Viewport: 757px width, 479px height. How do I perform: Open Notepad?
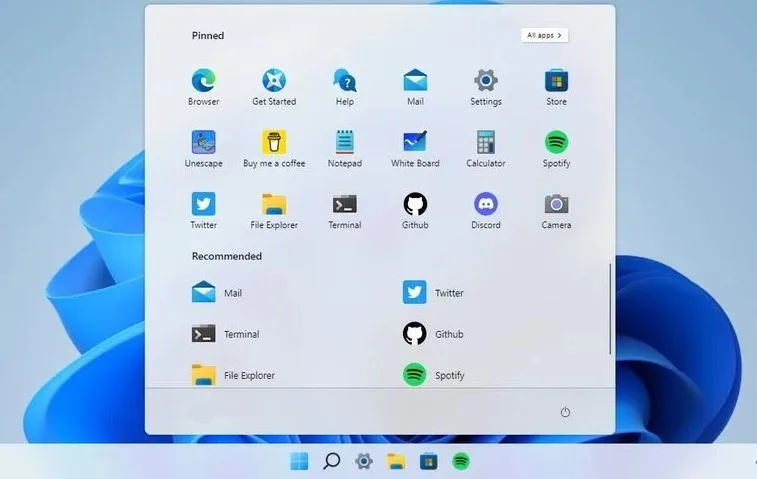[x=345, y=149]
